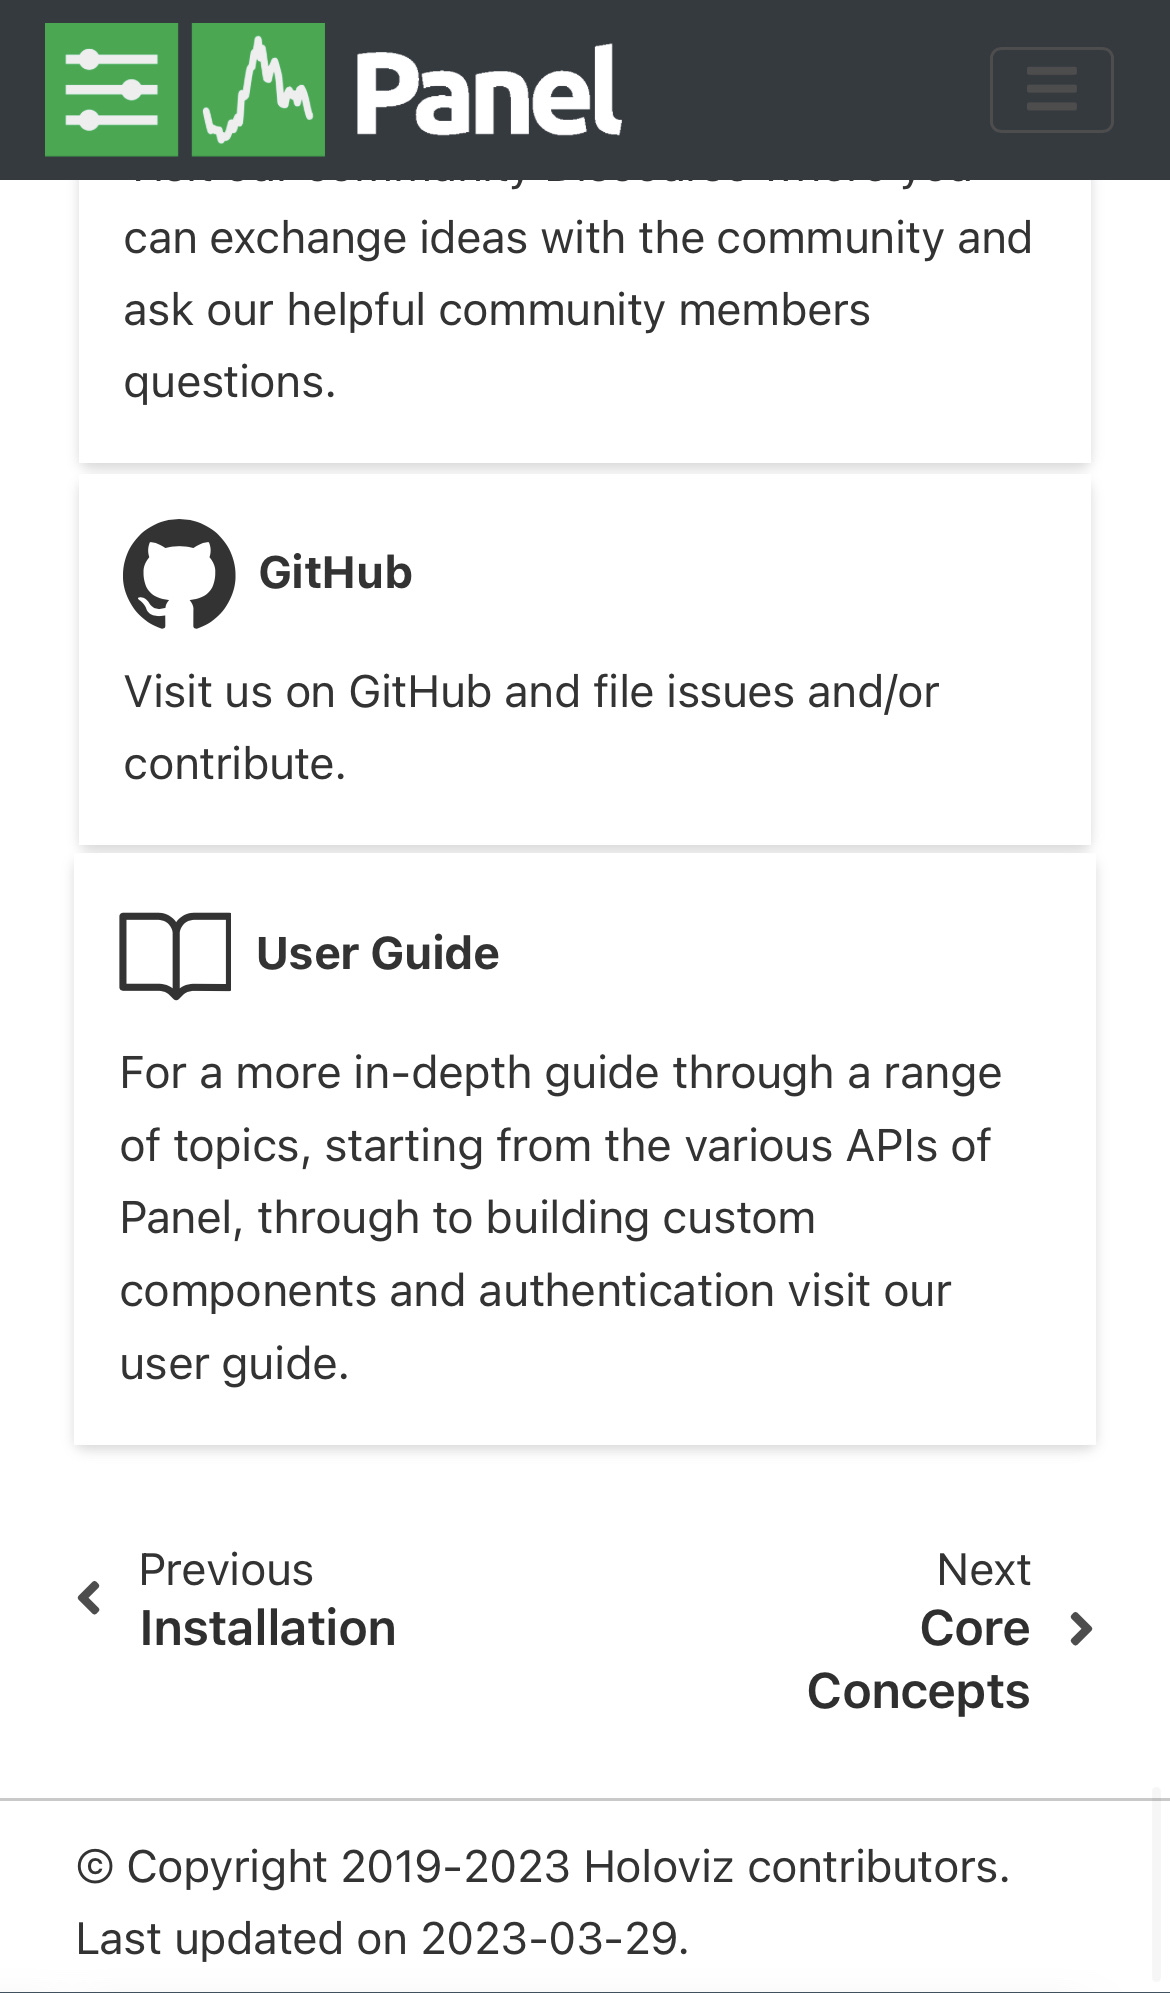Click the hamburger icon in the header
1170x1993 pixels.
pos(1051,90)
